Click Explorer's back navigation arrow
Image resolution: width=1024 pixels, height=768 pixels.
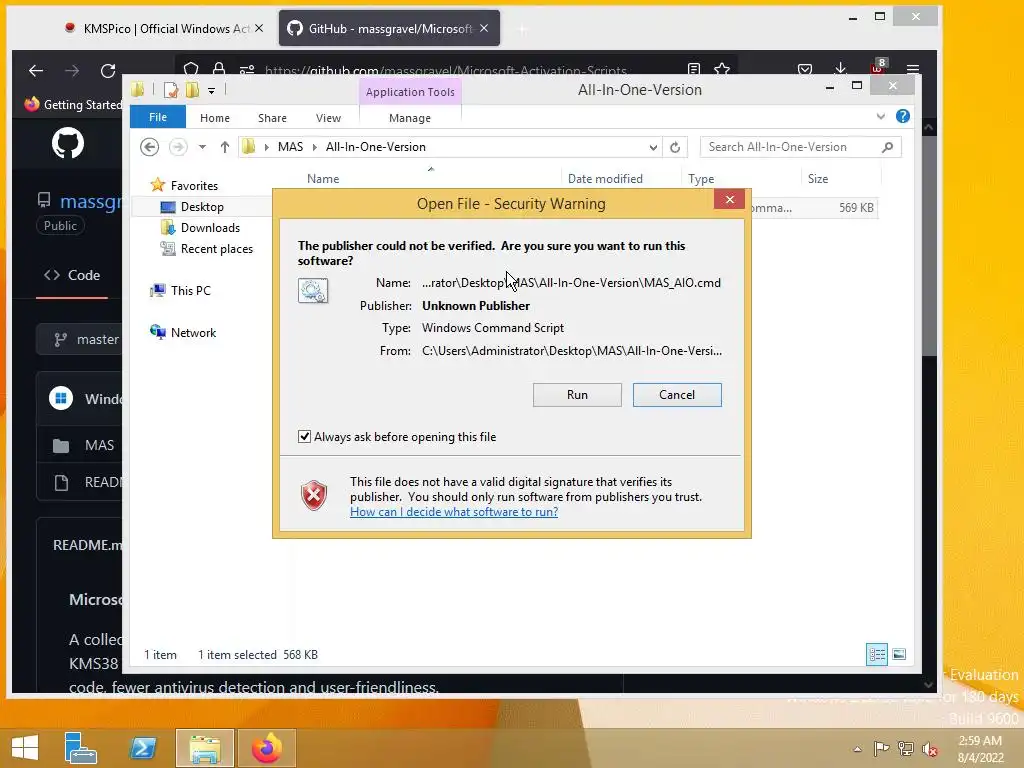point(150,147)
